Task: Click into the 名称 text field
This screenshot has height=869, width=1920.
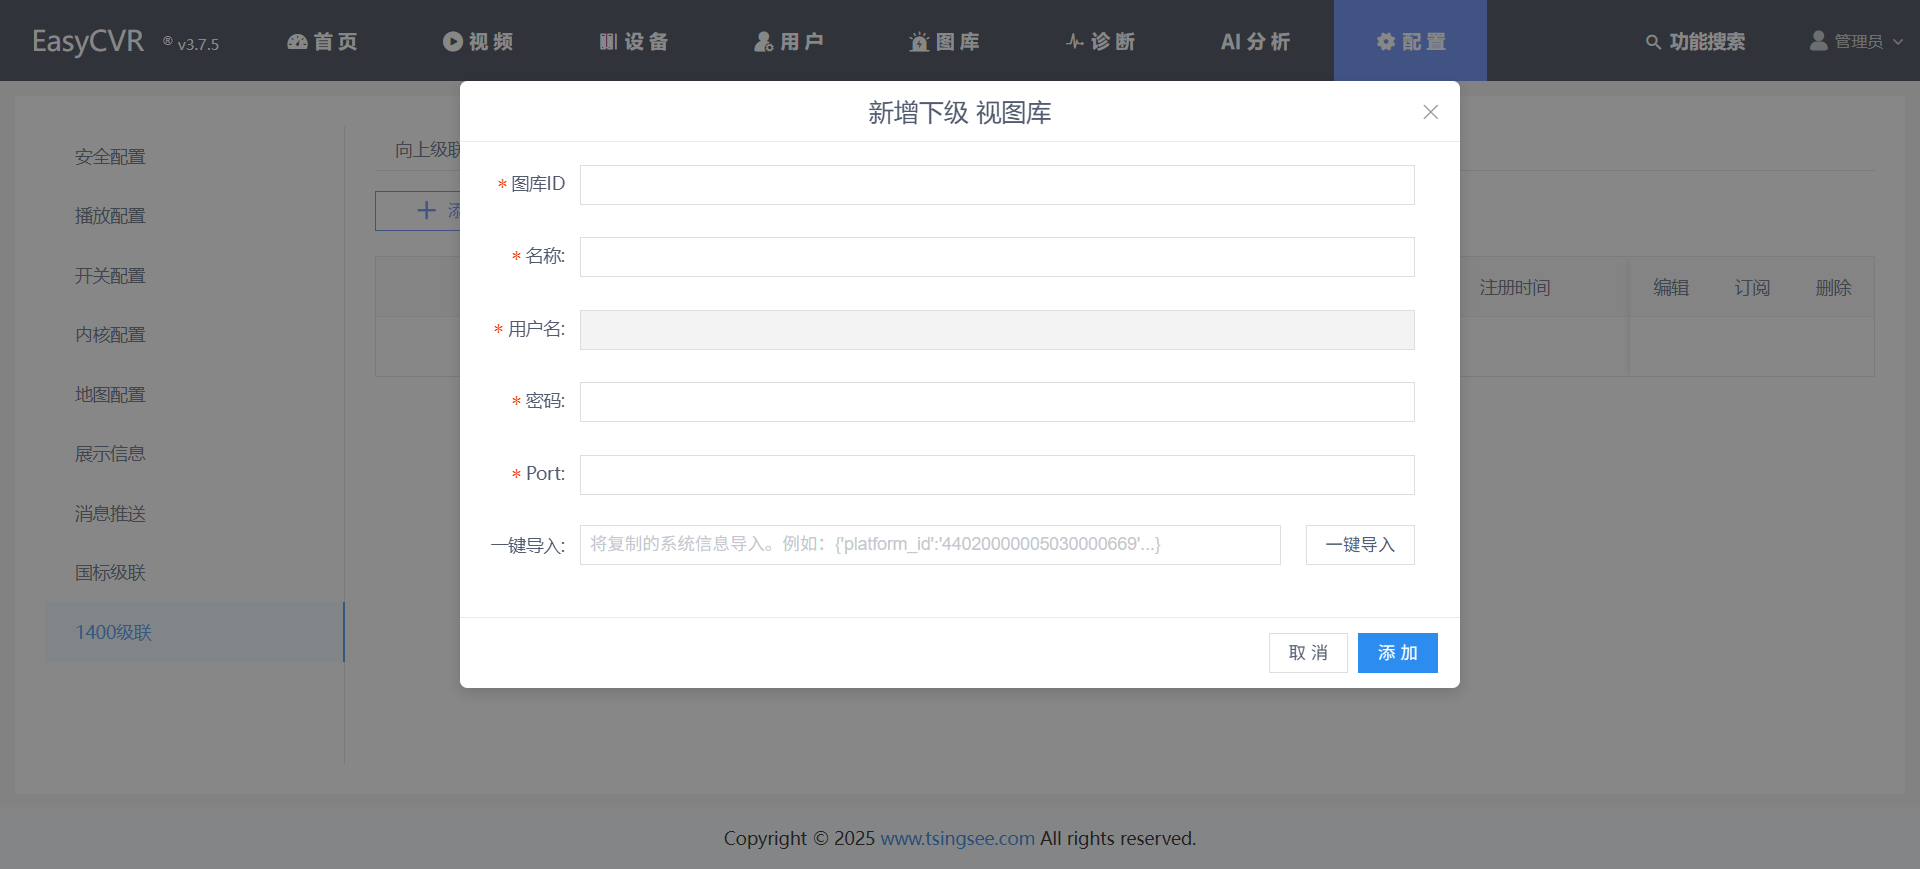Action: pyautogui.click(x=997, y=257)
